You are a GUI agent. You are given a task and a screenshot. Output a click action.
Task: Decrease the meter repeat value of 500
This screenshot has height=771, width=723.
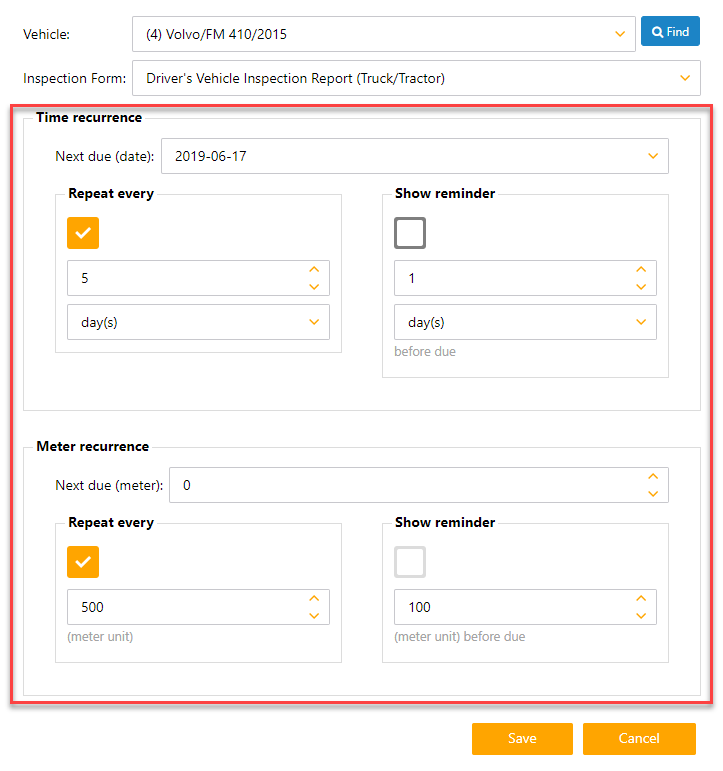point(314,616)
